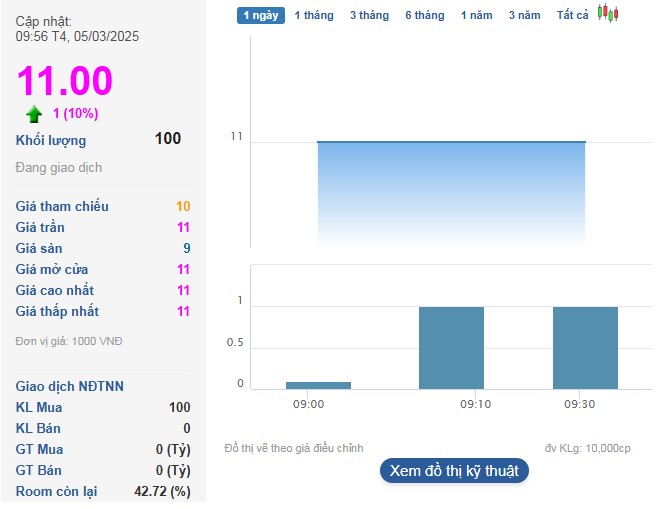Open the "6 tháng" chart view
Screen dimensions: 670x509
click(x=424, y=15)
